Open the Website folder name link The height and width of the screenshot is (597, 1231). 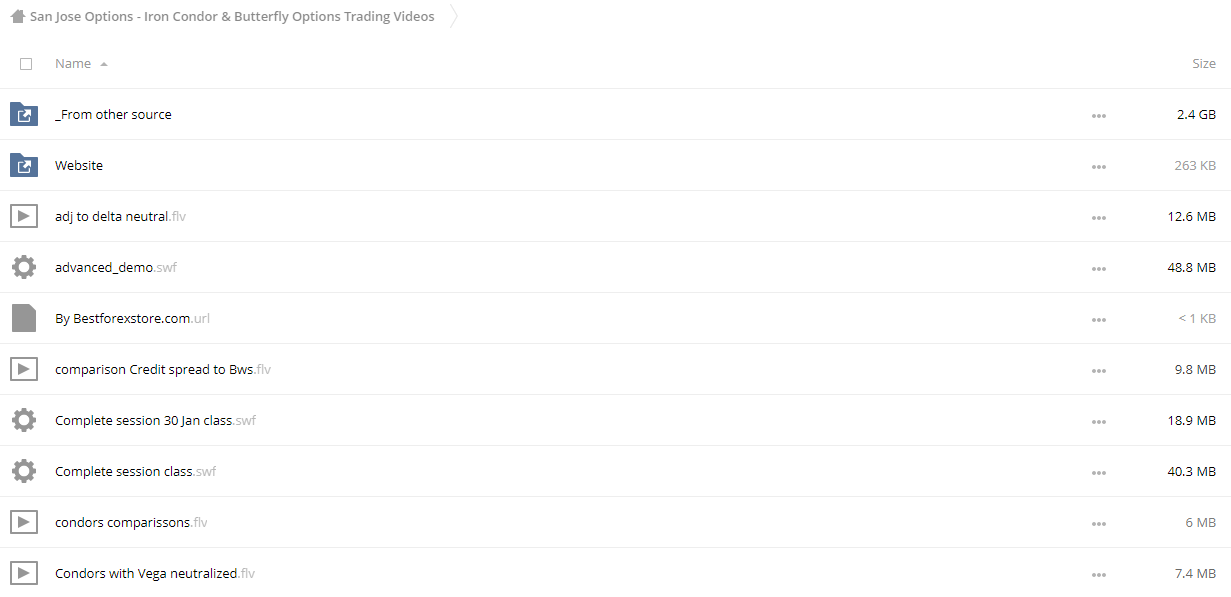79,165
